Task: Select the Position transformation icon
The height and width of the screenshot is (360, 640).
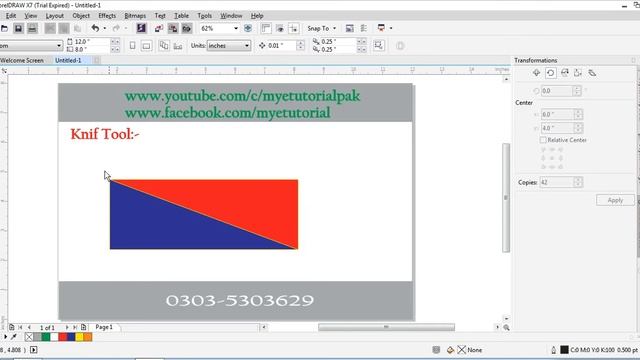Action: click(536, 73)
